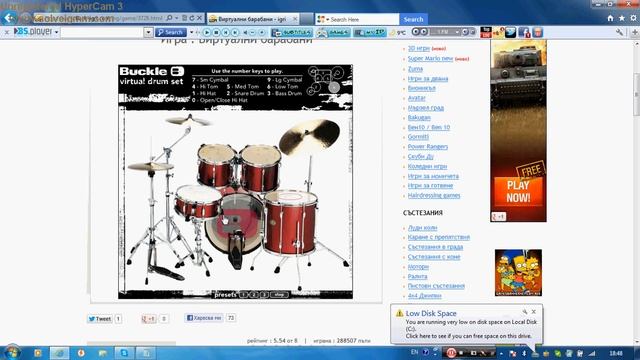Open favorites star icon
The width and height of the screenshot is (640, 360).
click(x=622, y=18)
